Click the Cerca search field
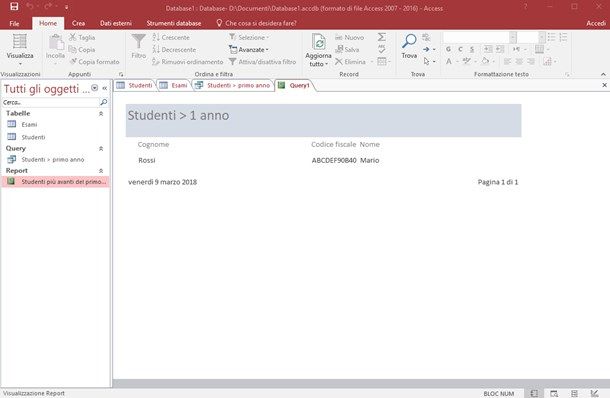Image resolution: width=610 pixels, height=398 pixels. pos(51,102)
